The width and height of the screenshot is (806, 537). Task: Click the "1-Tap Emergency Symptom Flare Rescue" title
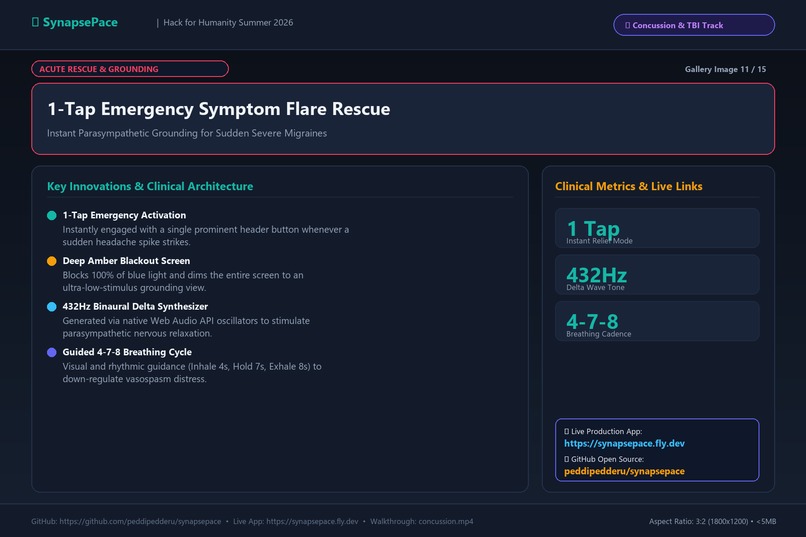218,109
